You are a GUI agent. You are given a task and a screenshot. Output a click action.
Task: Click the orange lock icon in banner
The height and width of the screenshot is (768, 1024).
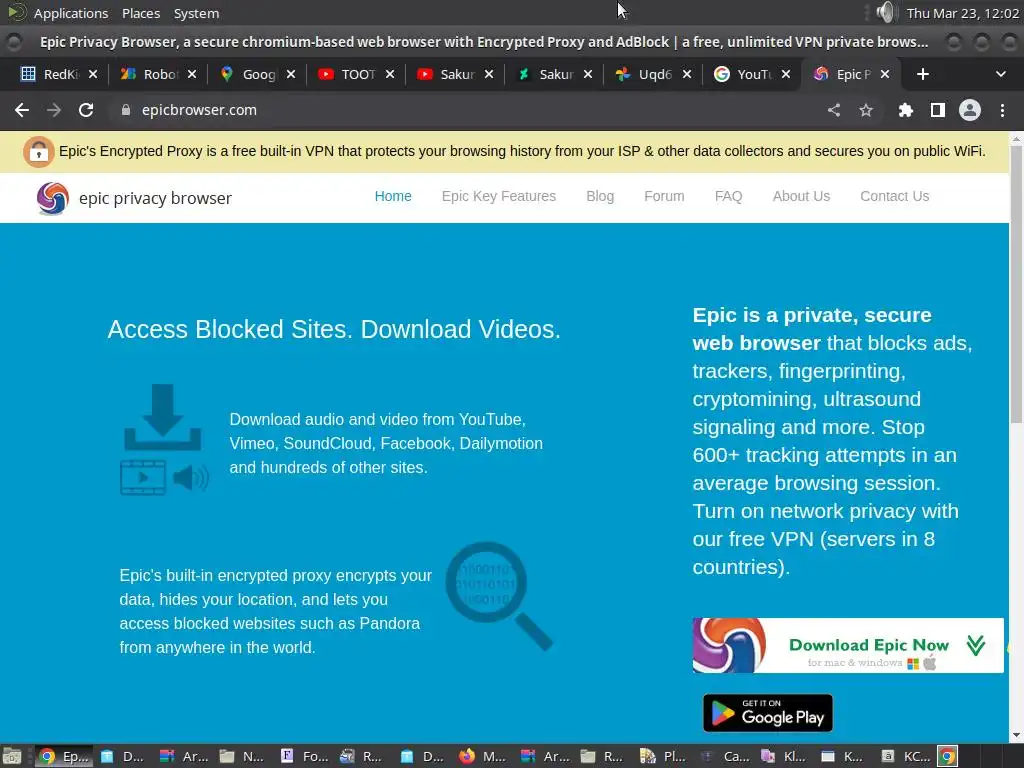click(39, 152)
